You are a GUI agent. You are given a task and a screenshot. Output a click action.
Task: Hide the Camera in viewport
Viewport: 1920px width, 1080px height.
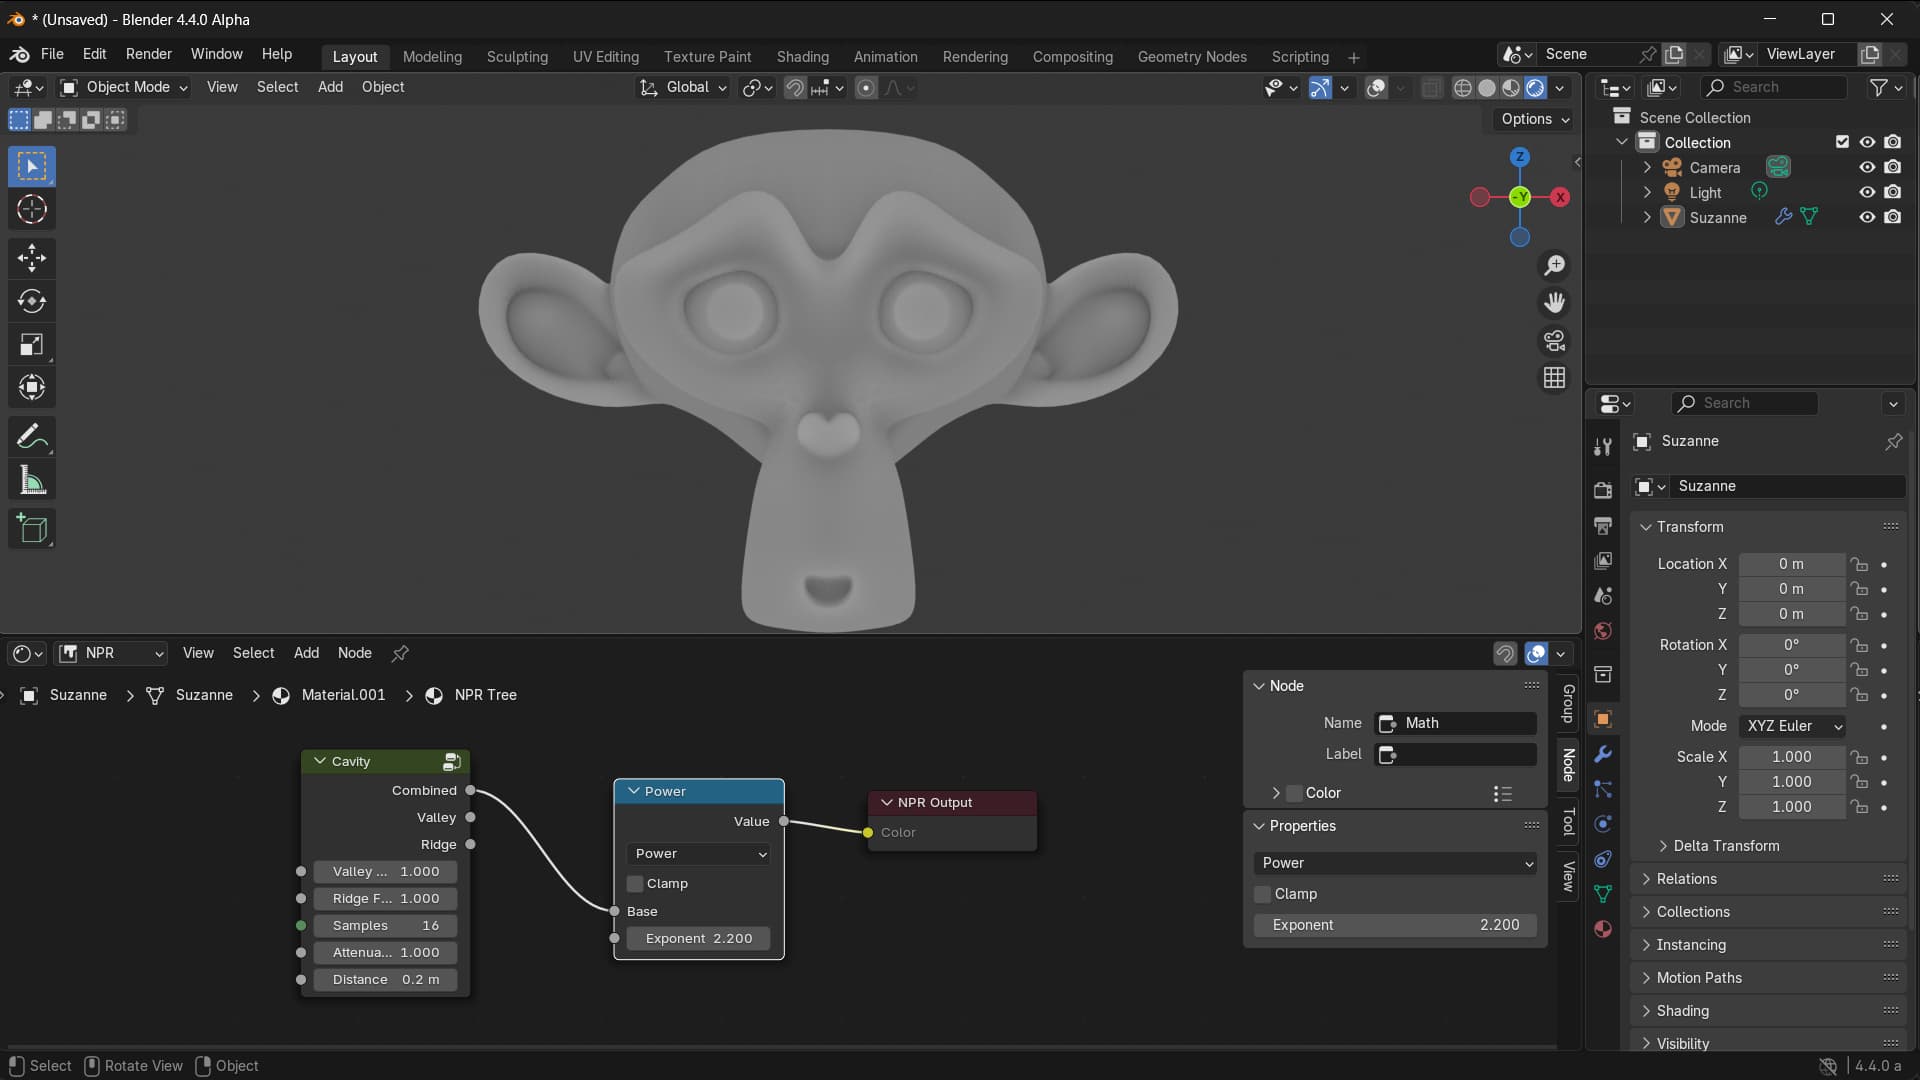tap(1867, 167)
